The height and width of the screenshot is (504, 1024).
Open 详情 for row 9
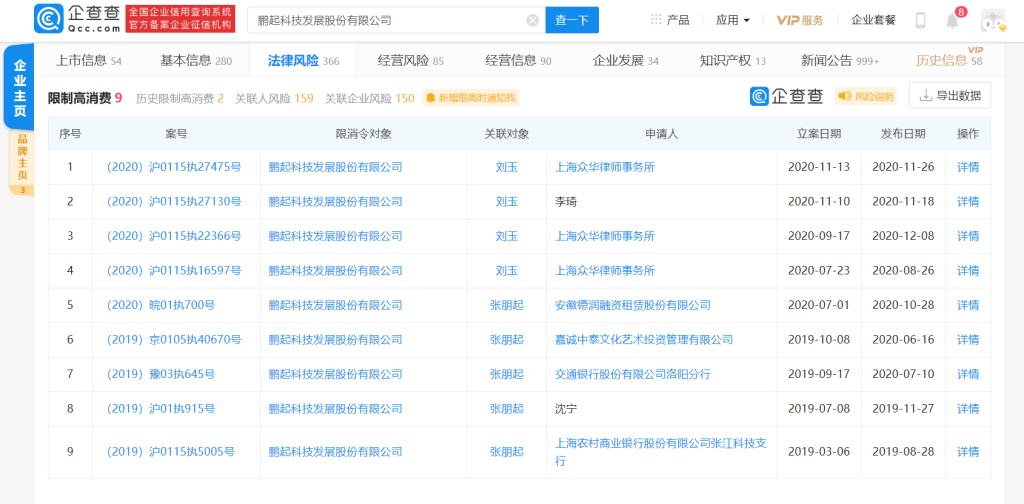(x=968, y=452)
